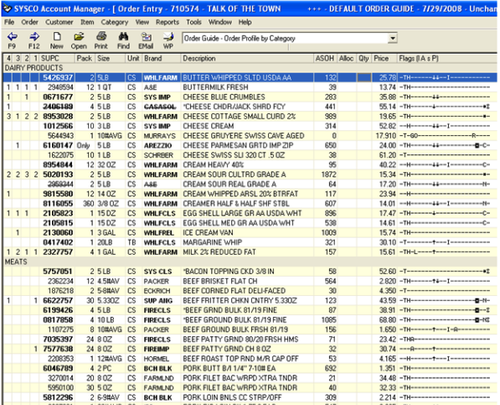Select the BUTTERMILK FRESH item row
This screenshot has width=500, height=405.
[x=250, y=87]
